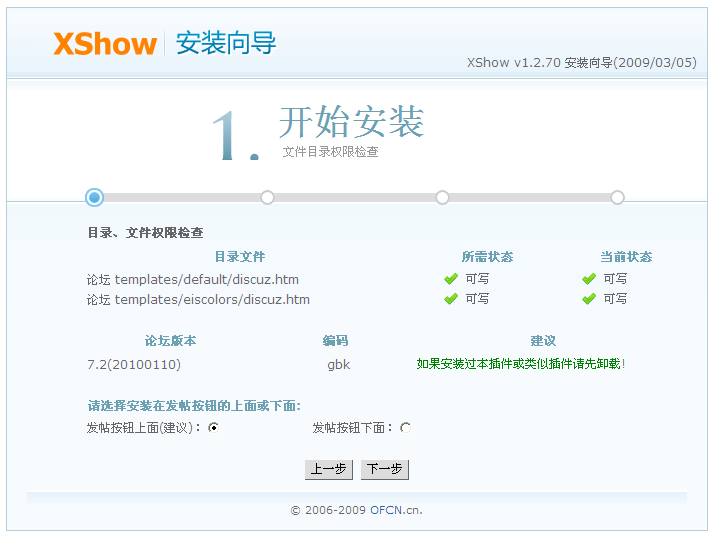Screen dimensions: 721x538
Task: Click the second step progress marker
Action: tap(267, 197)
